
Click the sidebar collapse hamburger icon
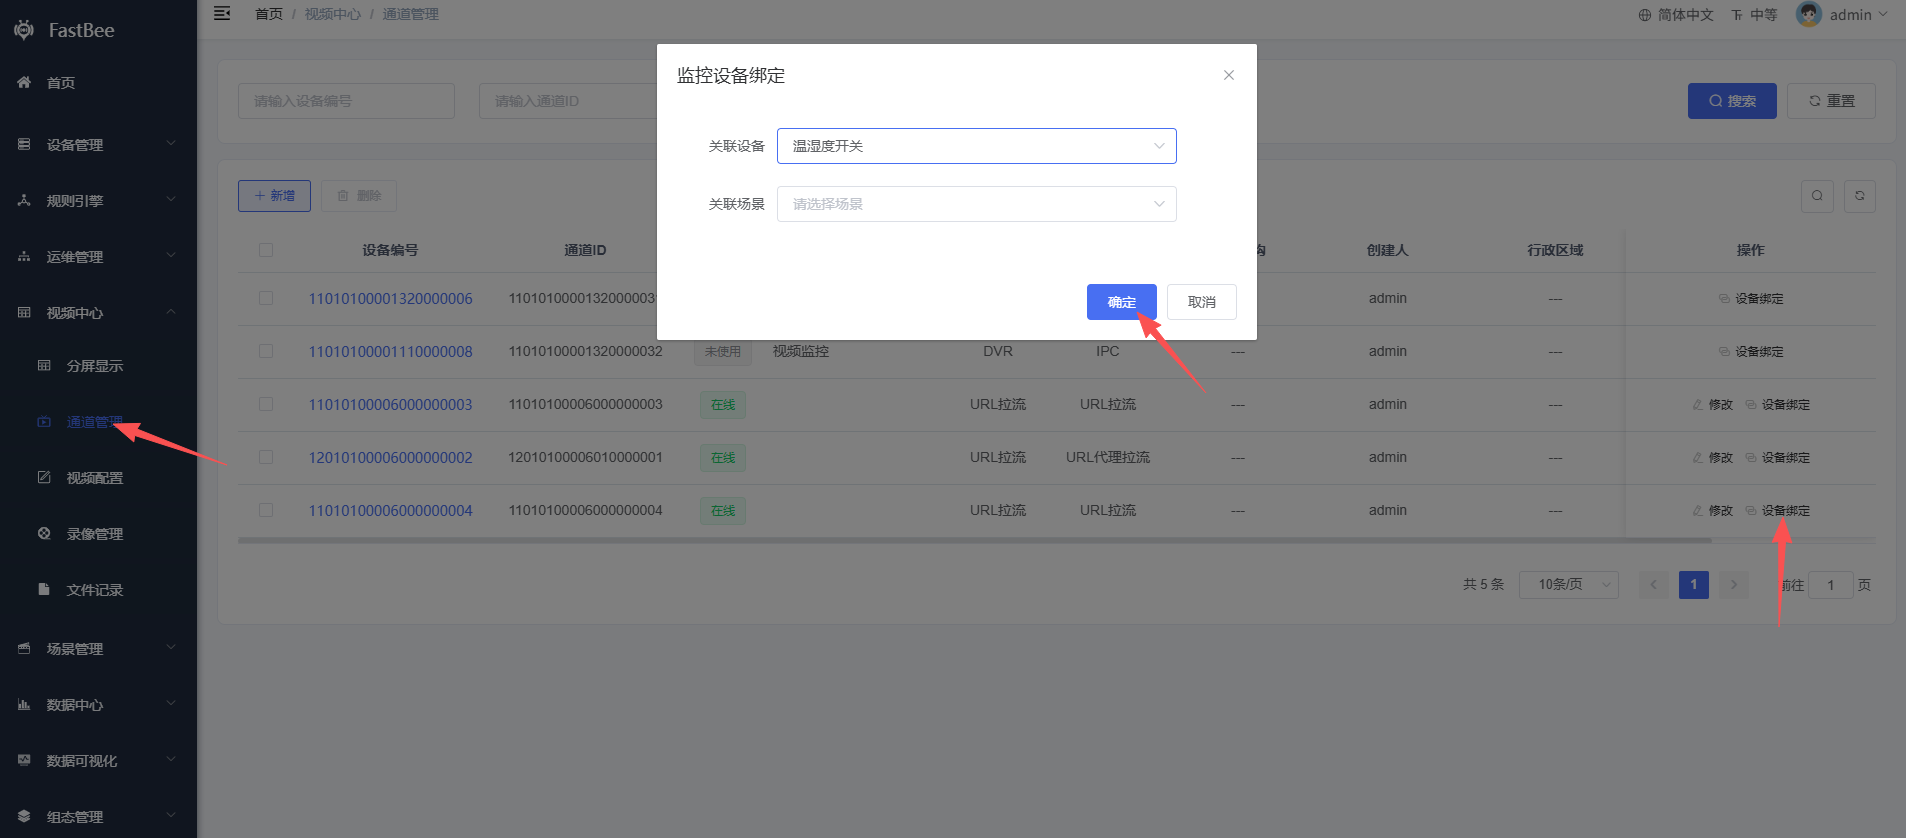click(222, 14)
